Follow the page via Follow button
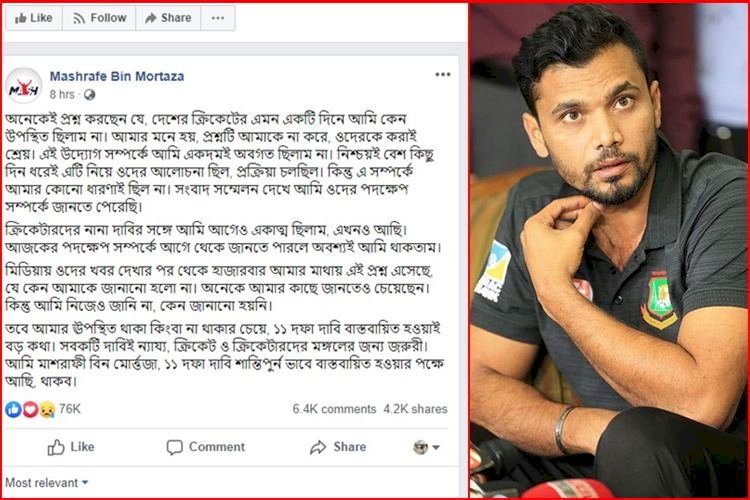The image size is (750, 500). pyautogui.click(x=99, y=18)
